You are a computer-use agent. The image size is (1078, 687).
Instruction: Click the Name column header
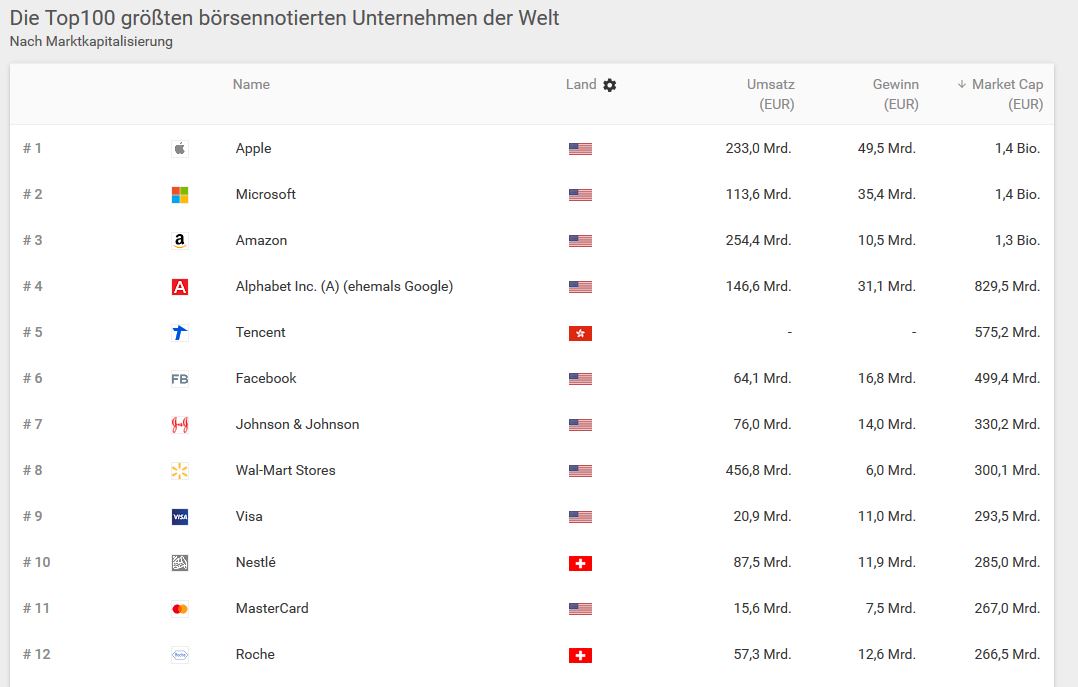coord(251,85)
